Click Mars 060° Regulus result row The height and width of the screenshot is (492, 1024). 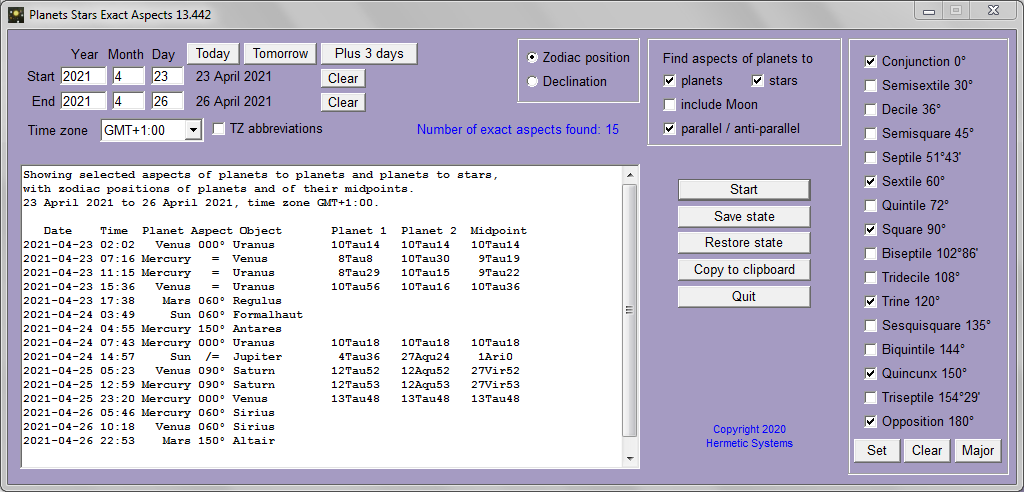click(153, 301)
